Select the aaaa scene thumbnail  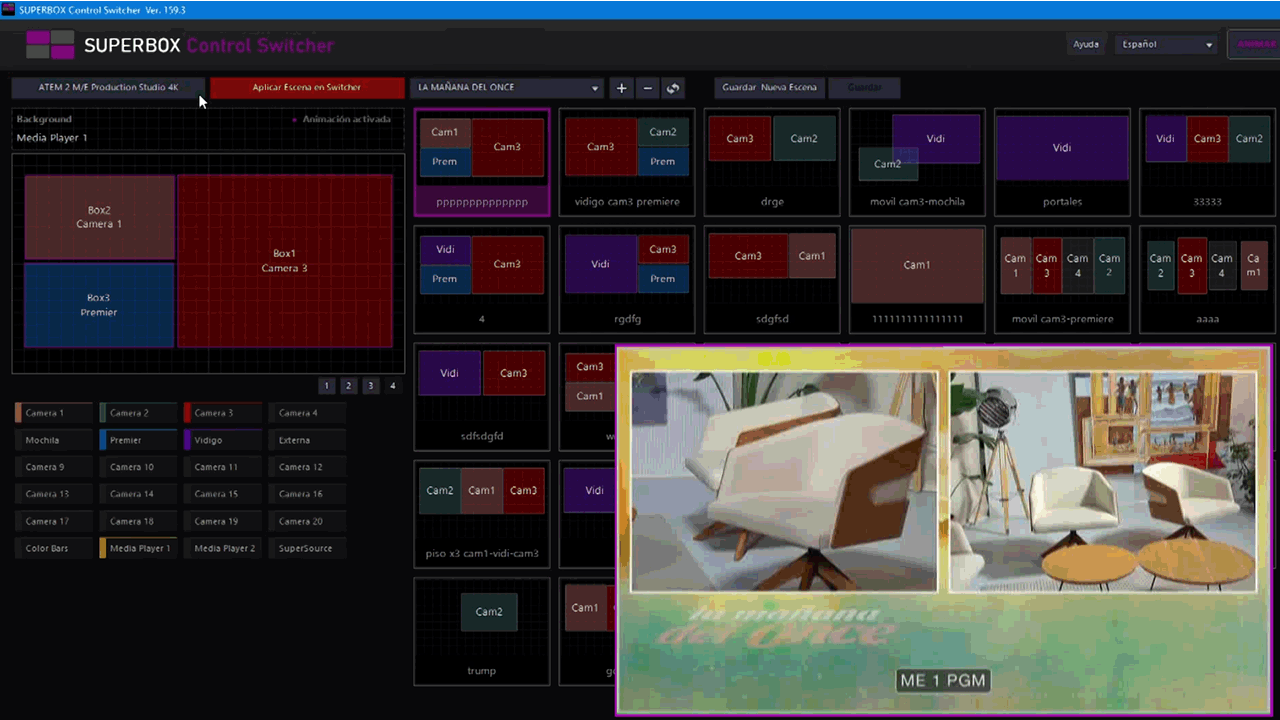click(1207, 279)
